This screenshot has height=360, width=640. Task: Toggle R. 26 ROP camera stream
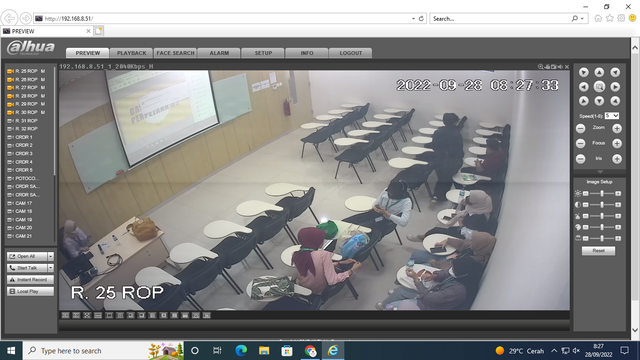point(26,79)
